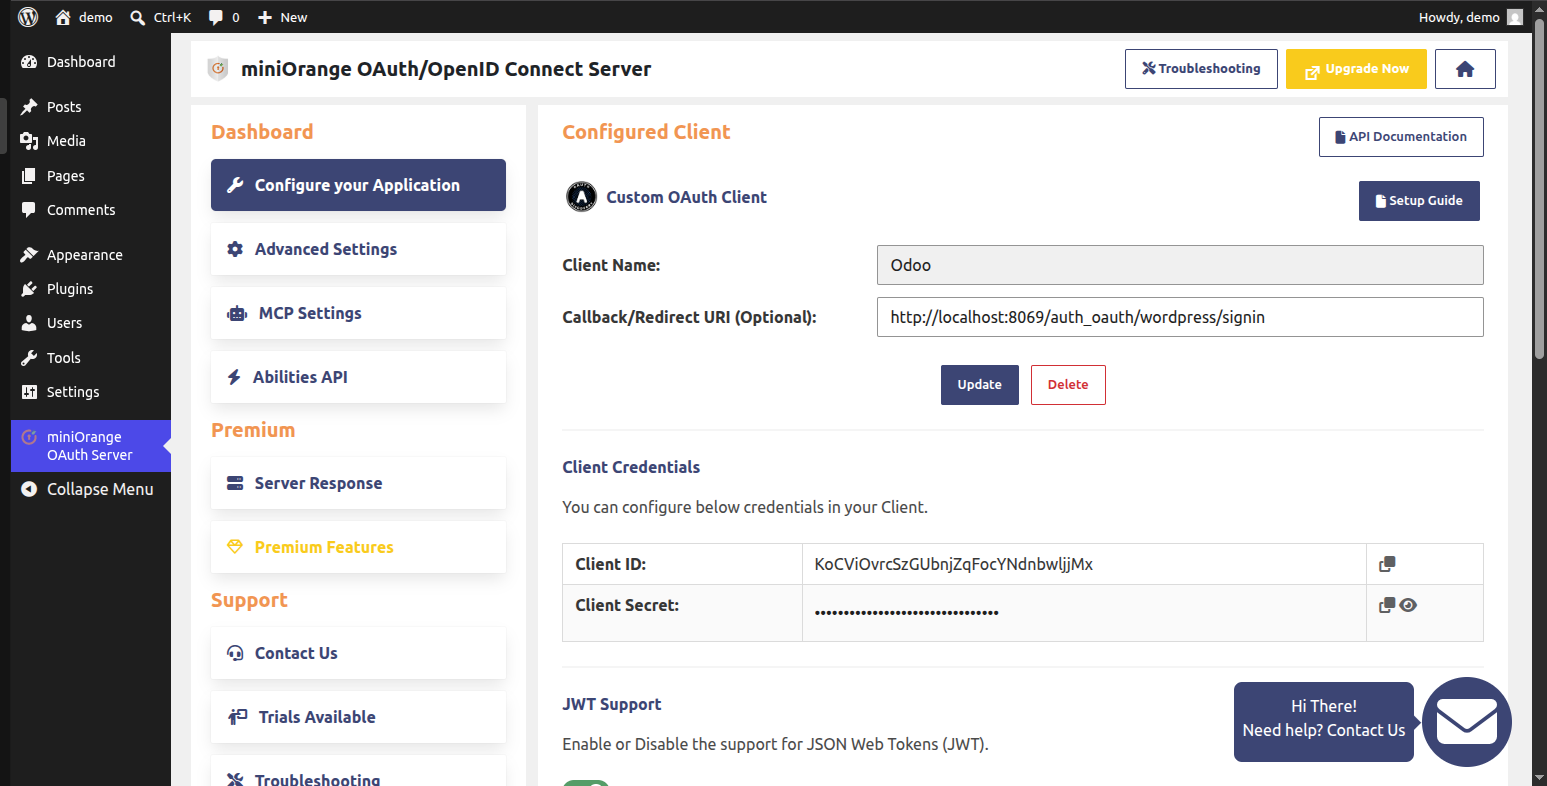Viewport: 1547px width, 786px height.
Task: Open the Advanced Settings tab
Action: [x=358, y=249]
